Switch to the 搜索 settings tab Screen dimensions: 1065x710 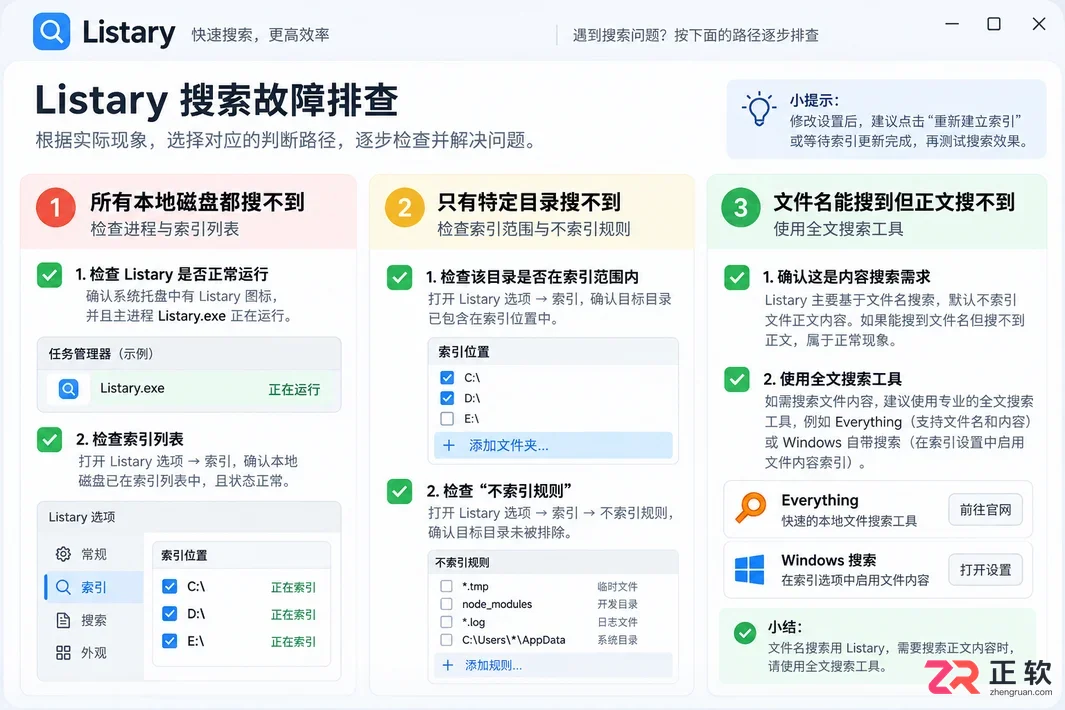pos(94,620)
